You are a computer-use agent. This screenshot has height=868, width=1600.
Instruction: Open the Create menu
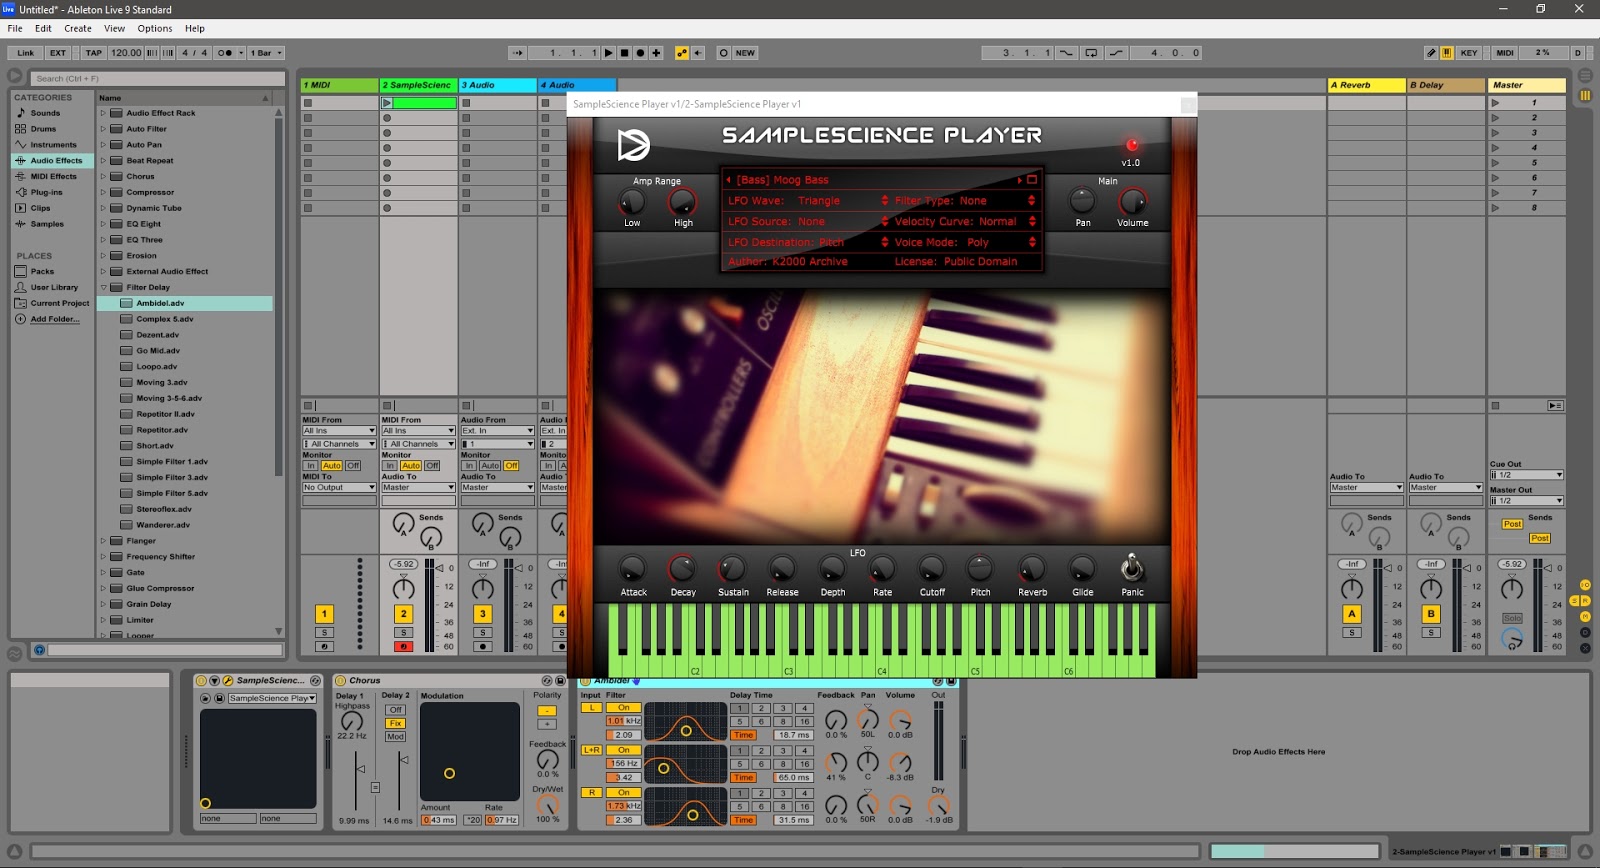tap(78, 28)
